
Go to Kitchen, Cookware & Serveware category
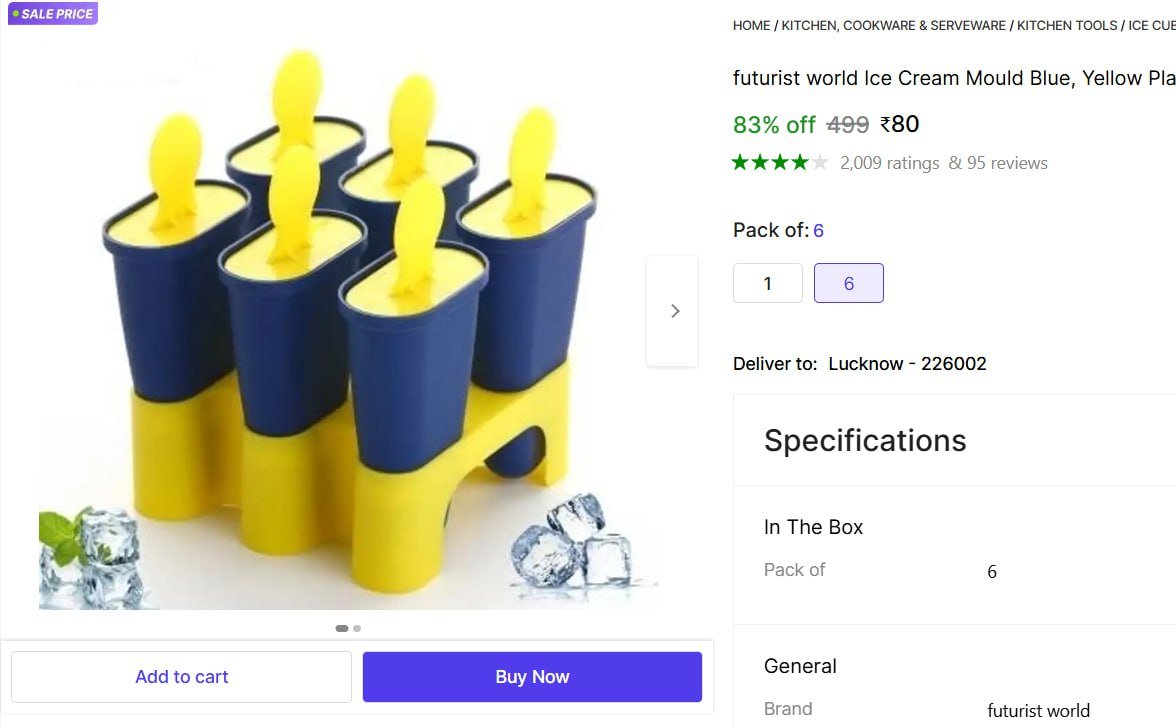(x=893, y=26)
